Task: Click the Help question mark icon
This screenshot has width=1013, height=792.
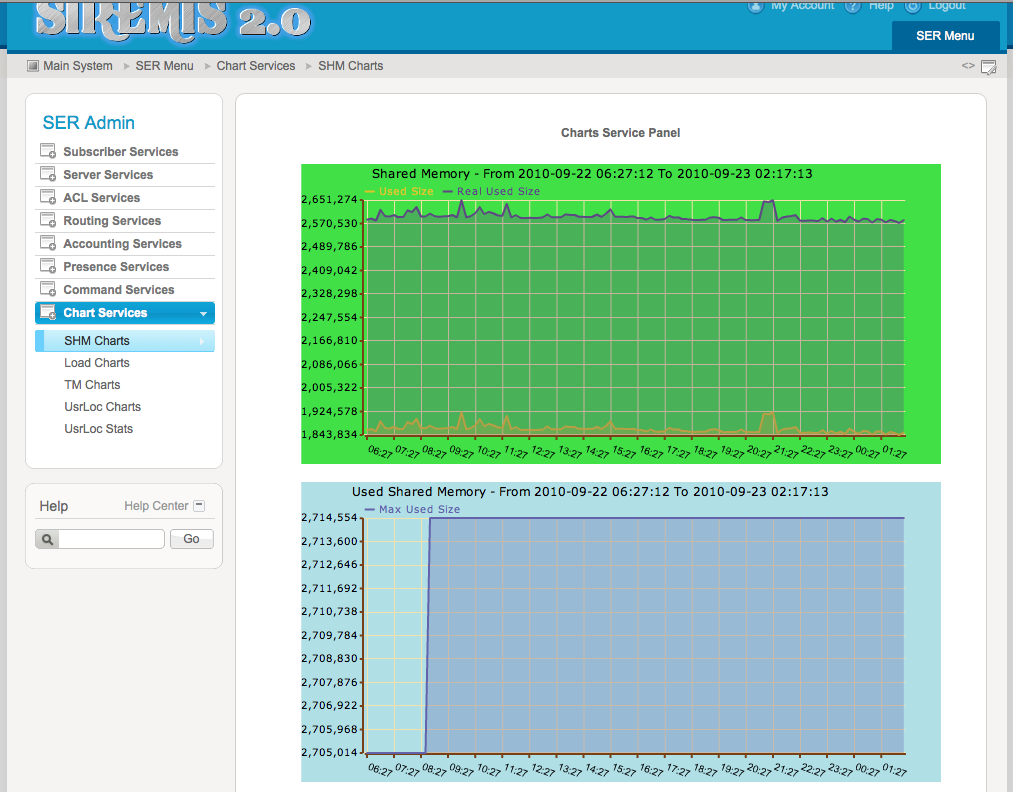Action: coord(852,6)
